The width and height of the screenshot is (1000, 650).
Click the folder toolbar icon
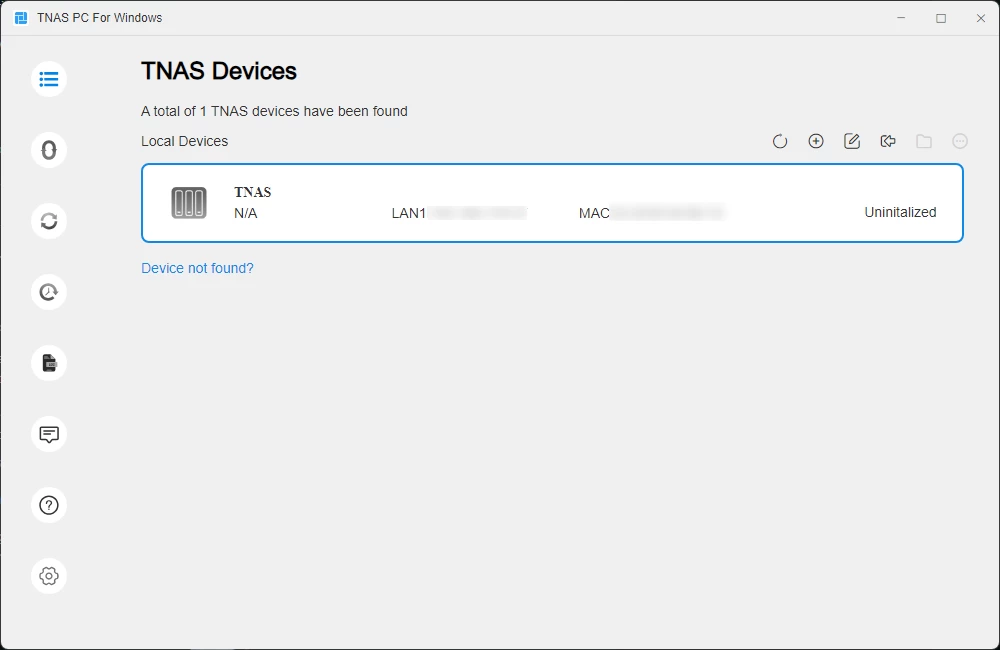pos(924,142)
